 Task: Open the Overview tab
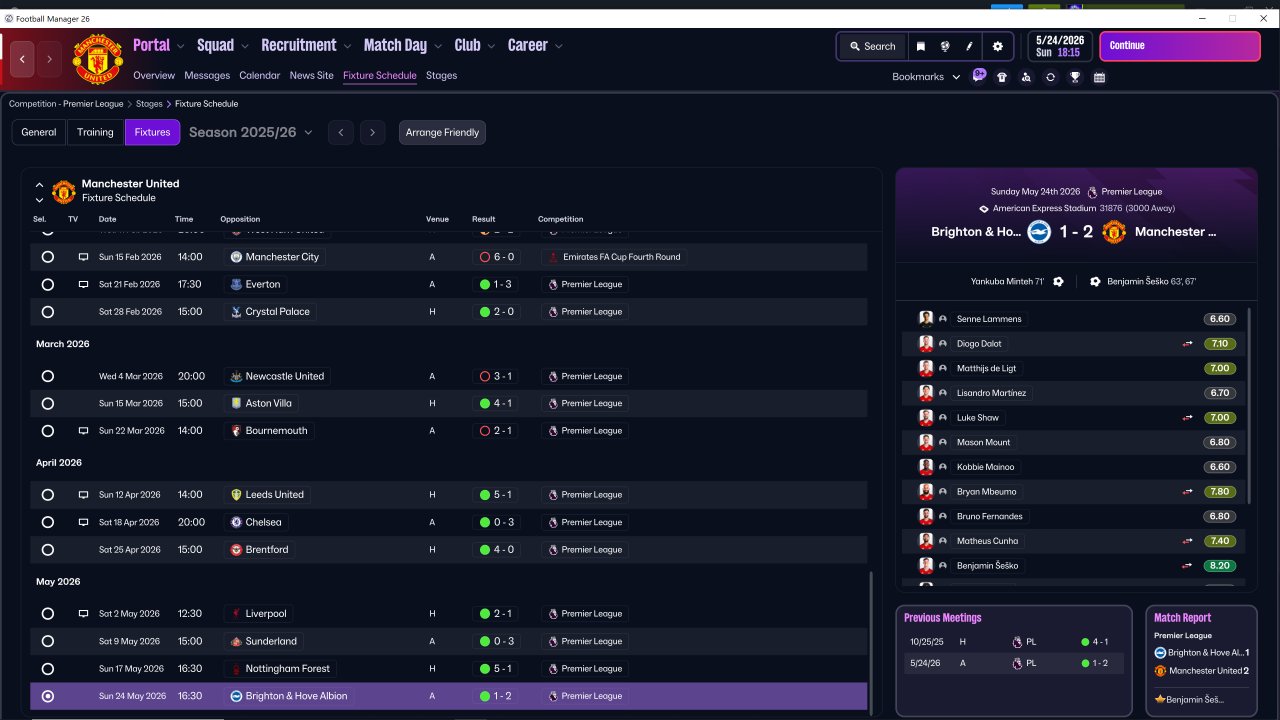pos(154,76)
